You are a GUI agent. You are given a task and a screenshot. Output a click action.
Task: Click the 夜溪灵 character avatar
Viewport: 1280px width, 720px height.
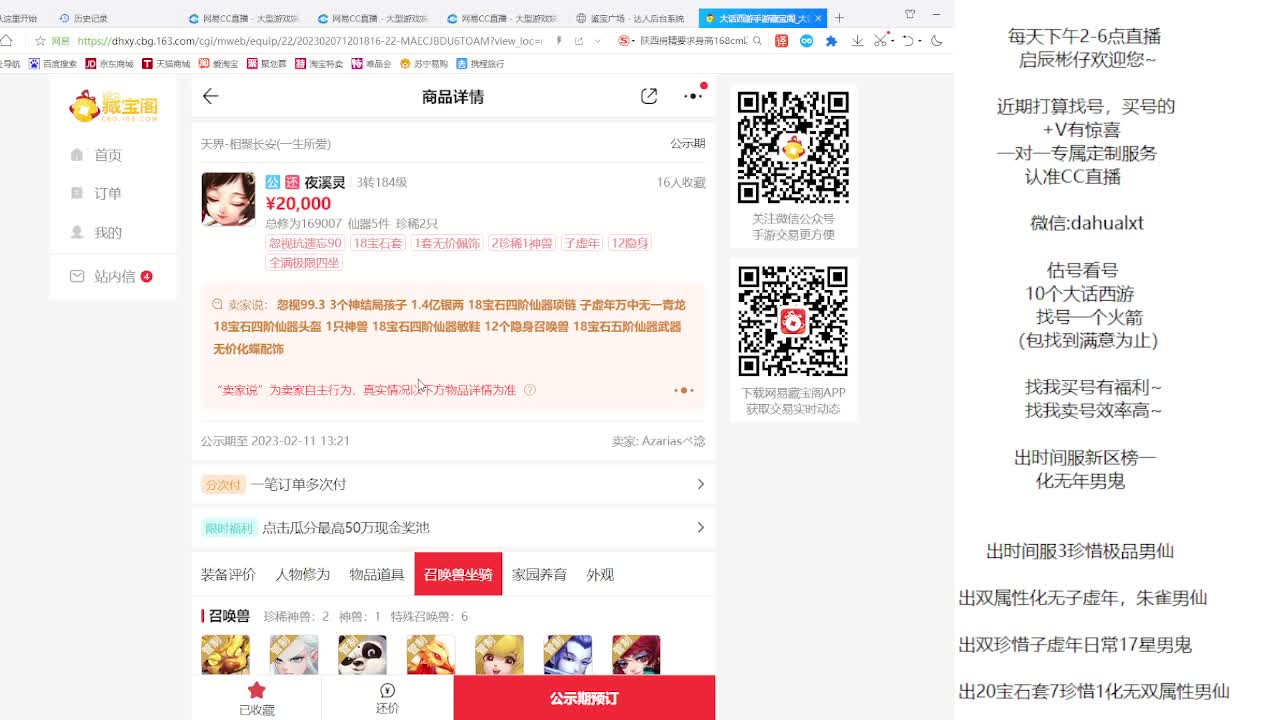click(228, 199)
